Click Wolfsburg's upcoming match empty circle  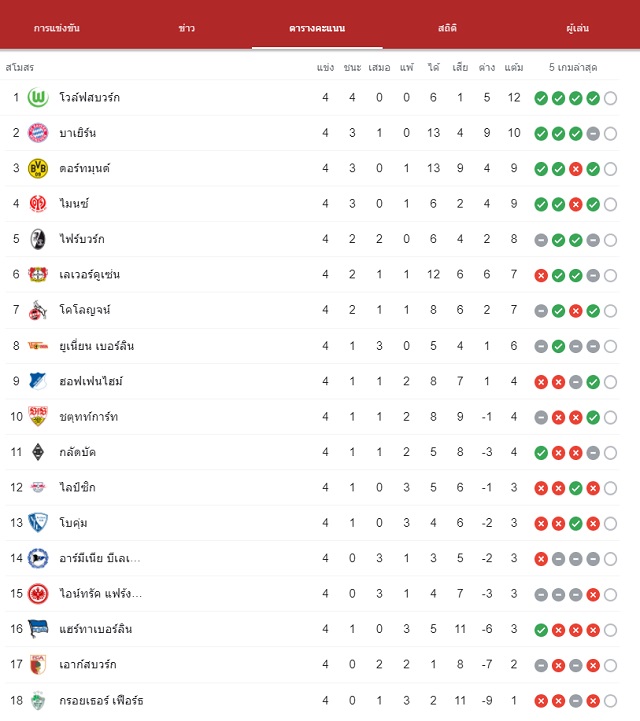point(611,98)
